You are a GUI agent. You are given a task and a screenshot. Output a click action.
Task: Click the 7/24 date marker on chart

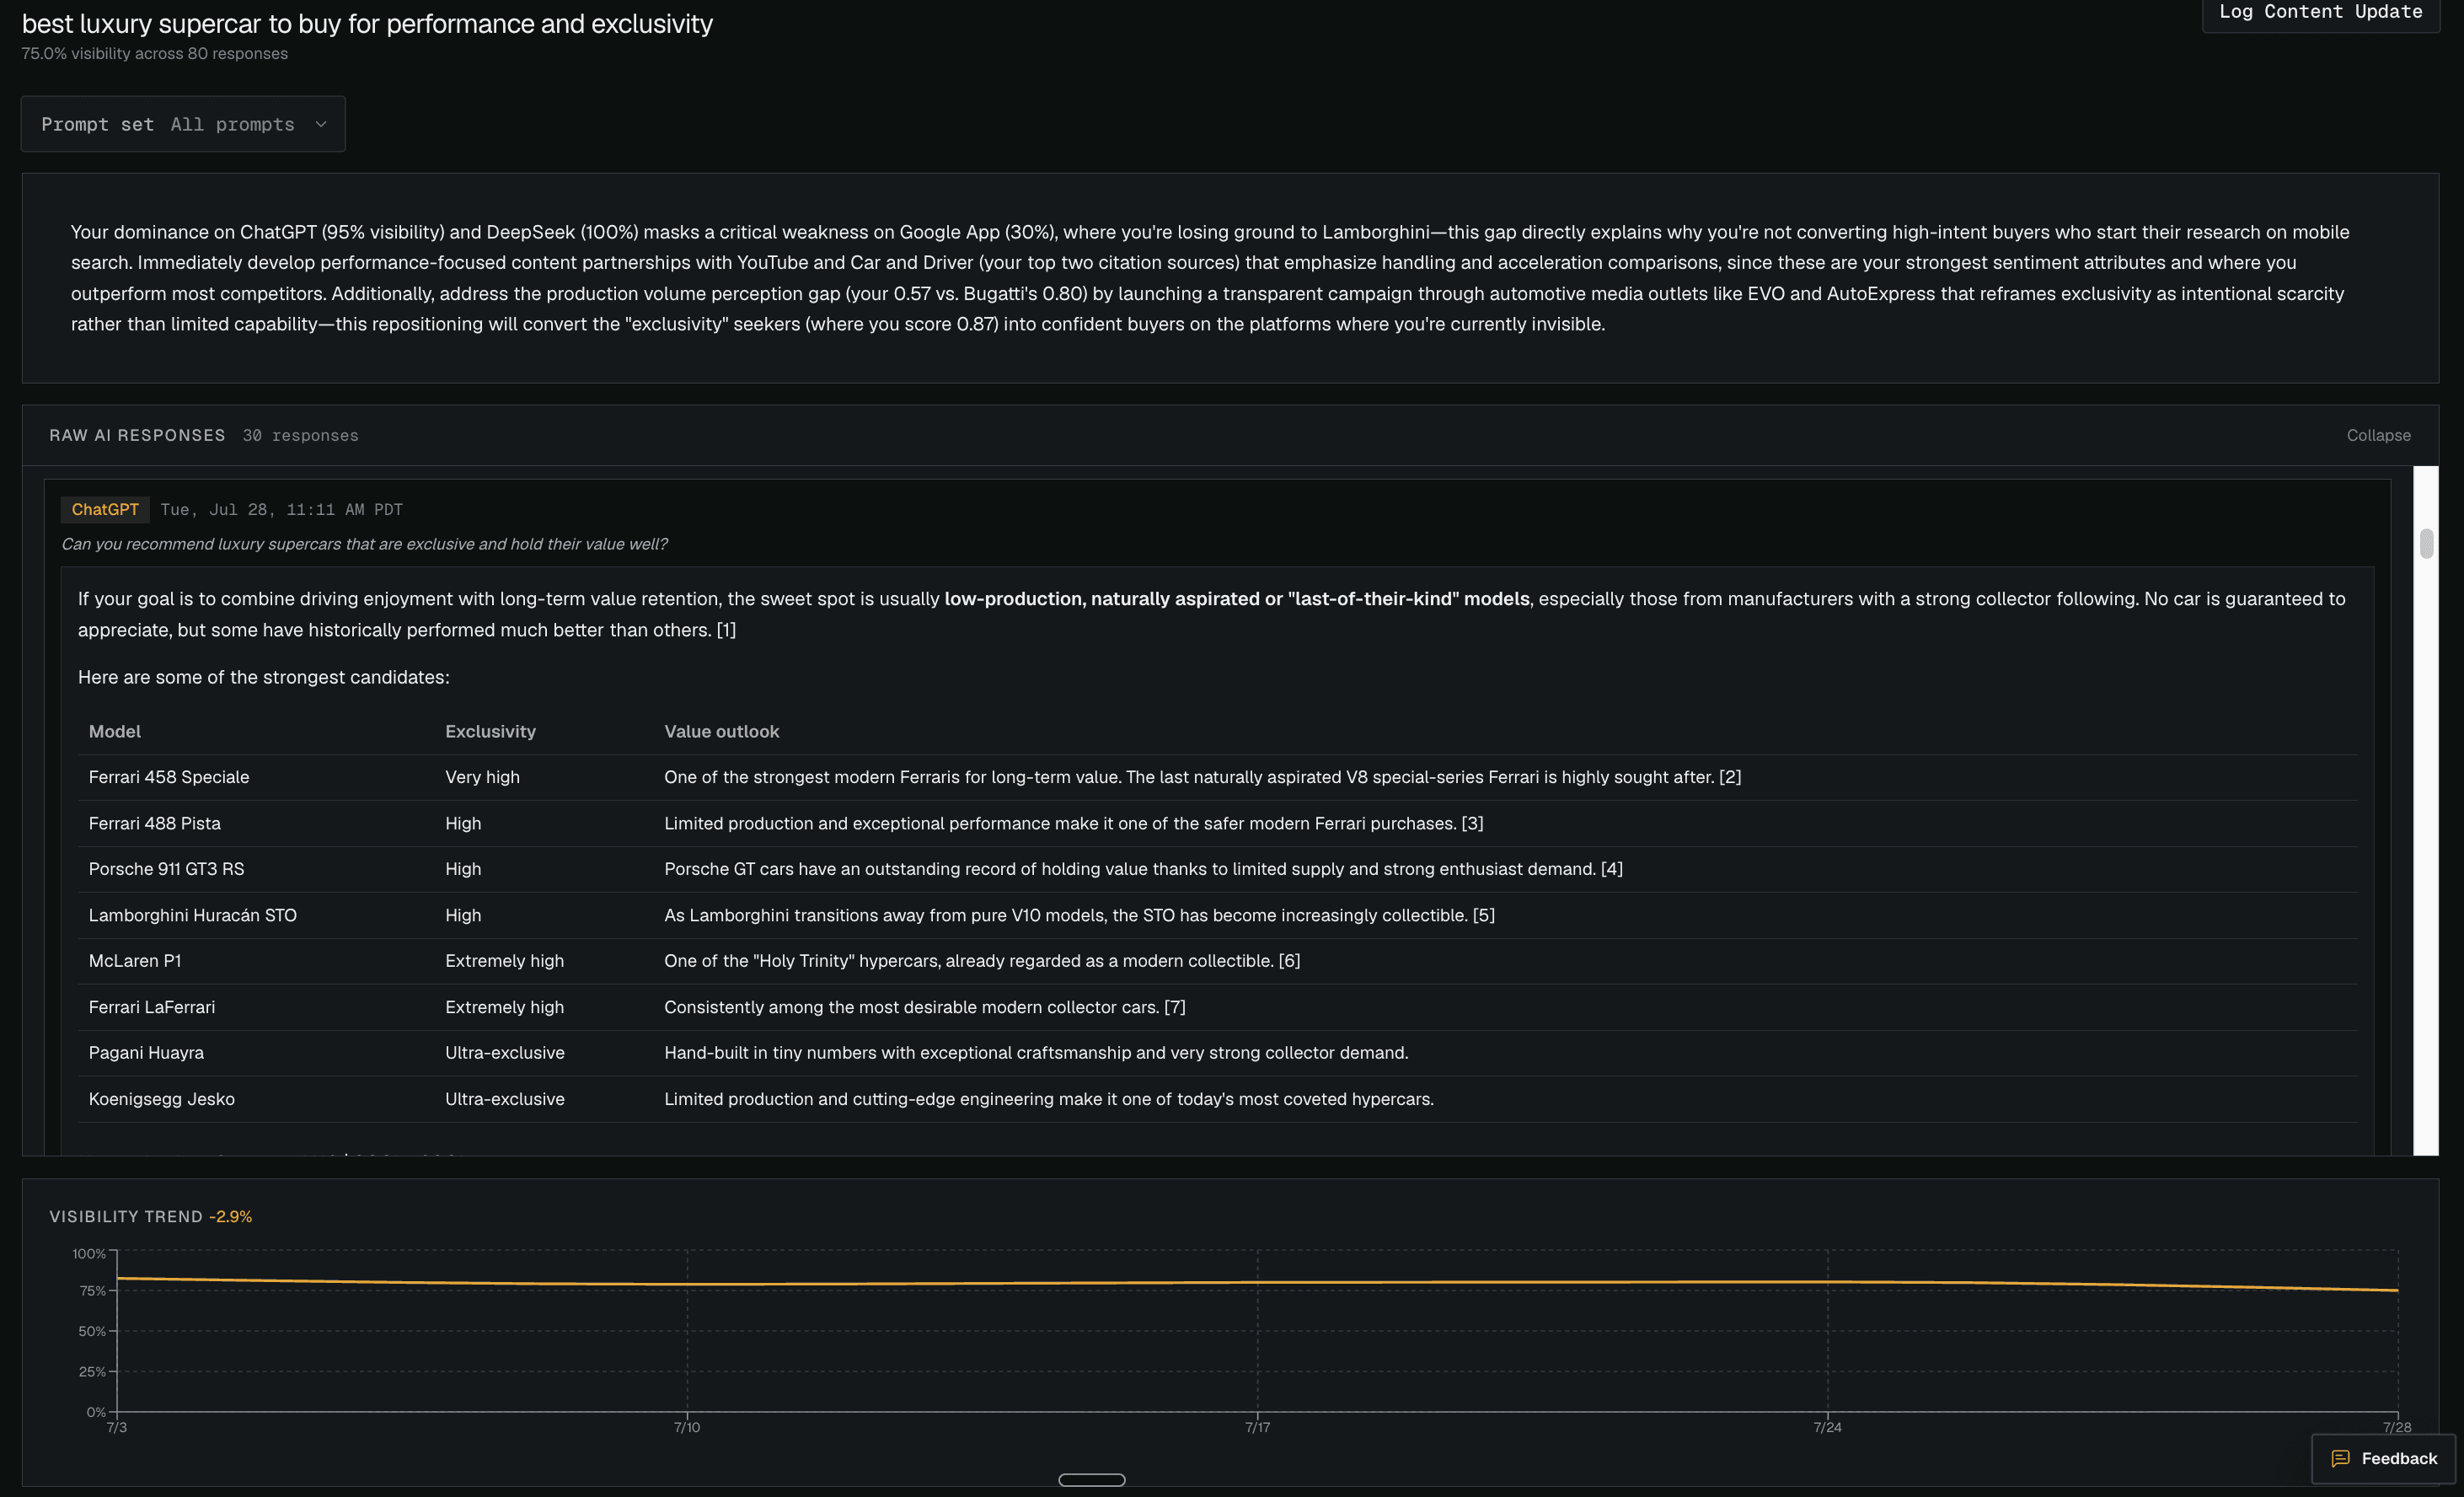click(x=1827, y=1427)
